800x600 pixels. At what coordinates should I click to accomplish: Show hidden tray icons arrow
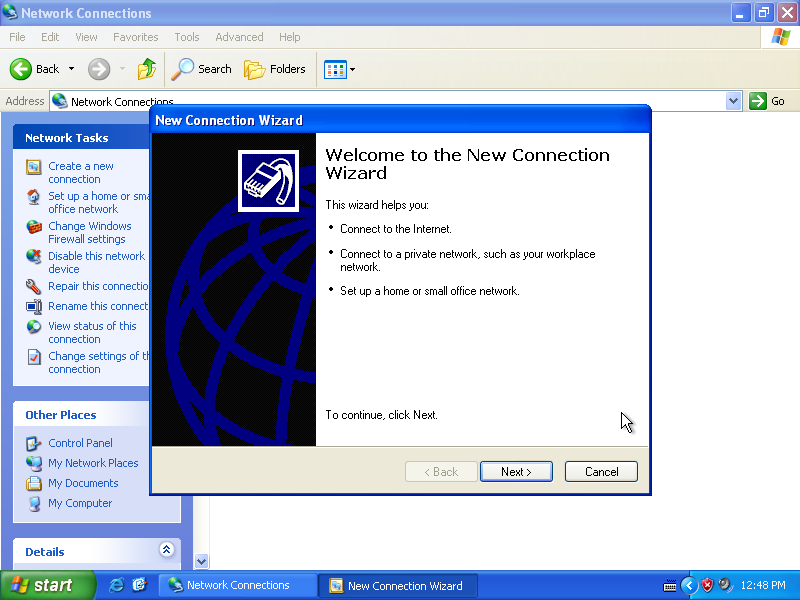[689, 585]
